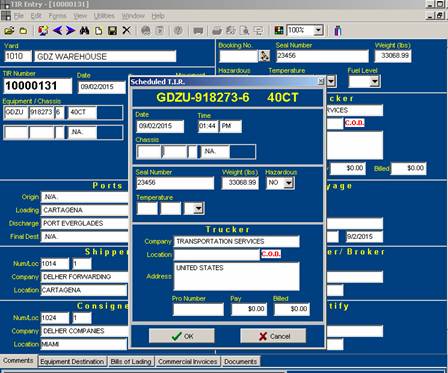This screenshot has width=448, height=373.
Task: Click the binoculars search icon
Action: (x=84, y=31)
